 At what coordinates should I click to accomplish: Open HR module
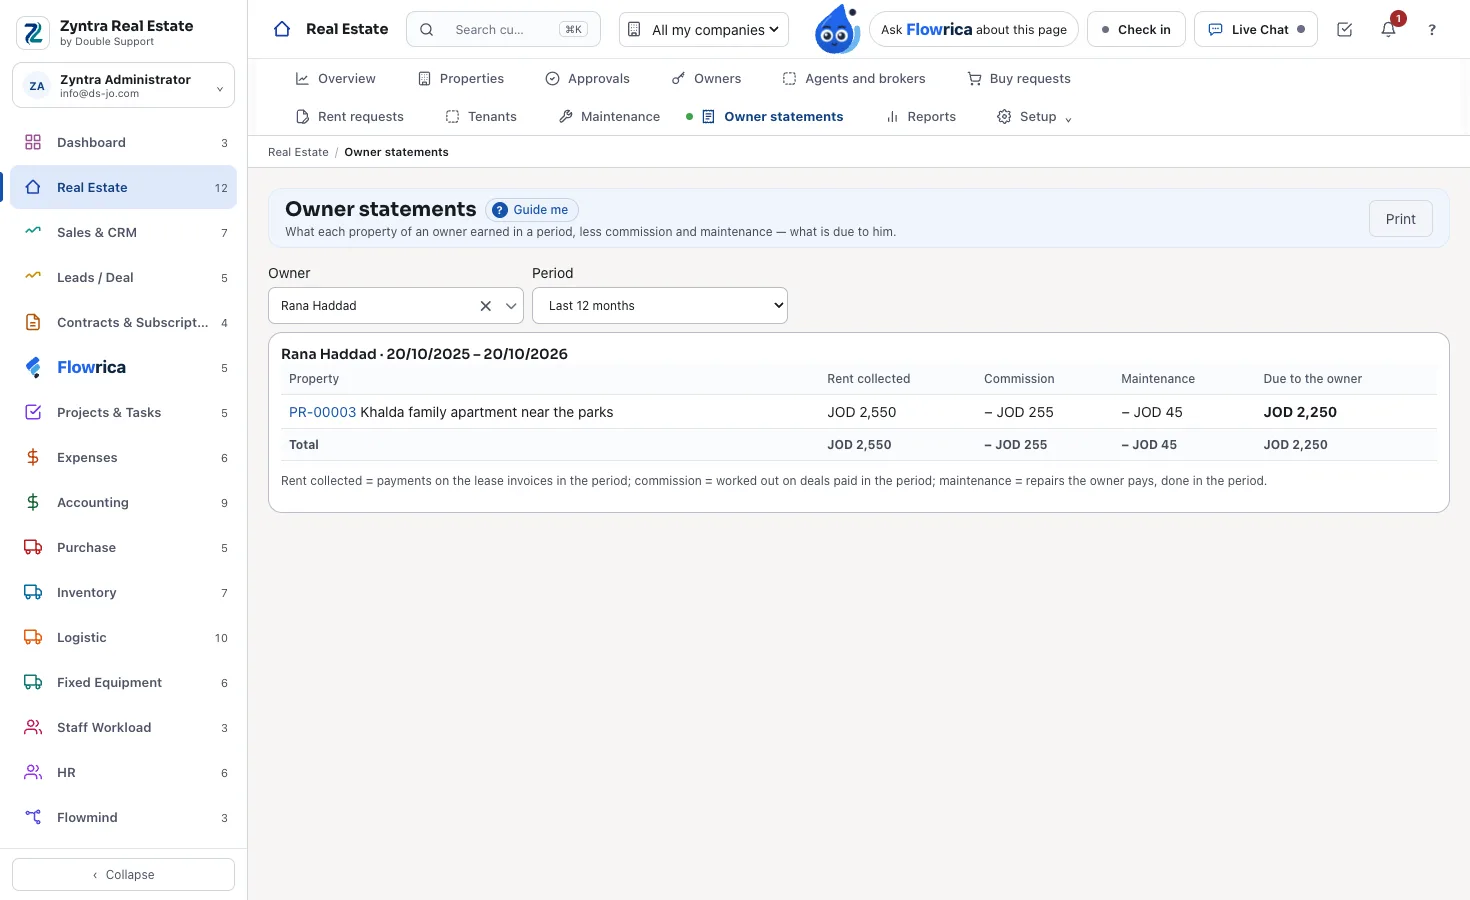point(124,772)
